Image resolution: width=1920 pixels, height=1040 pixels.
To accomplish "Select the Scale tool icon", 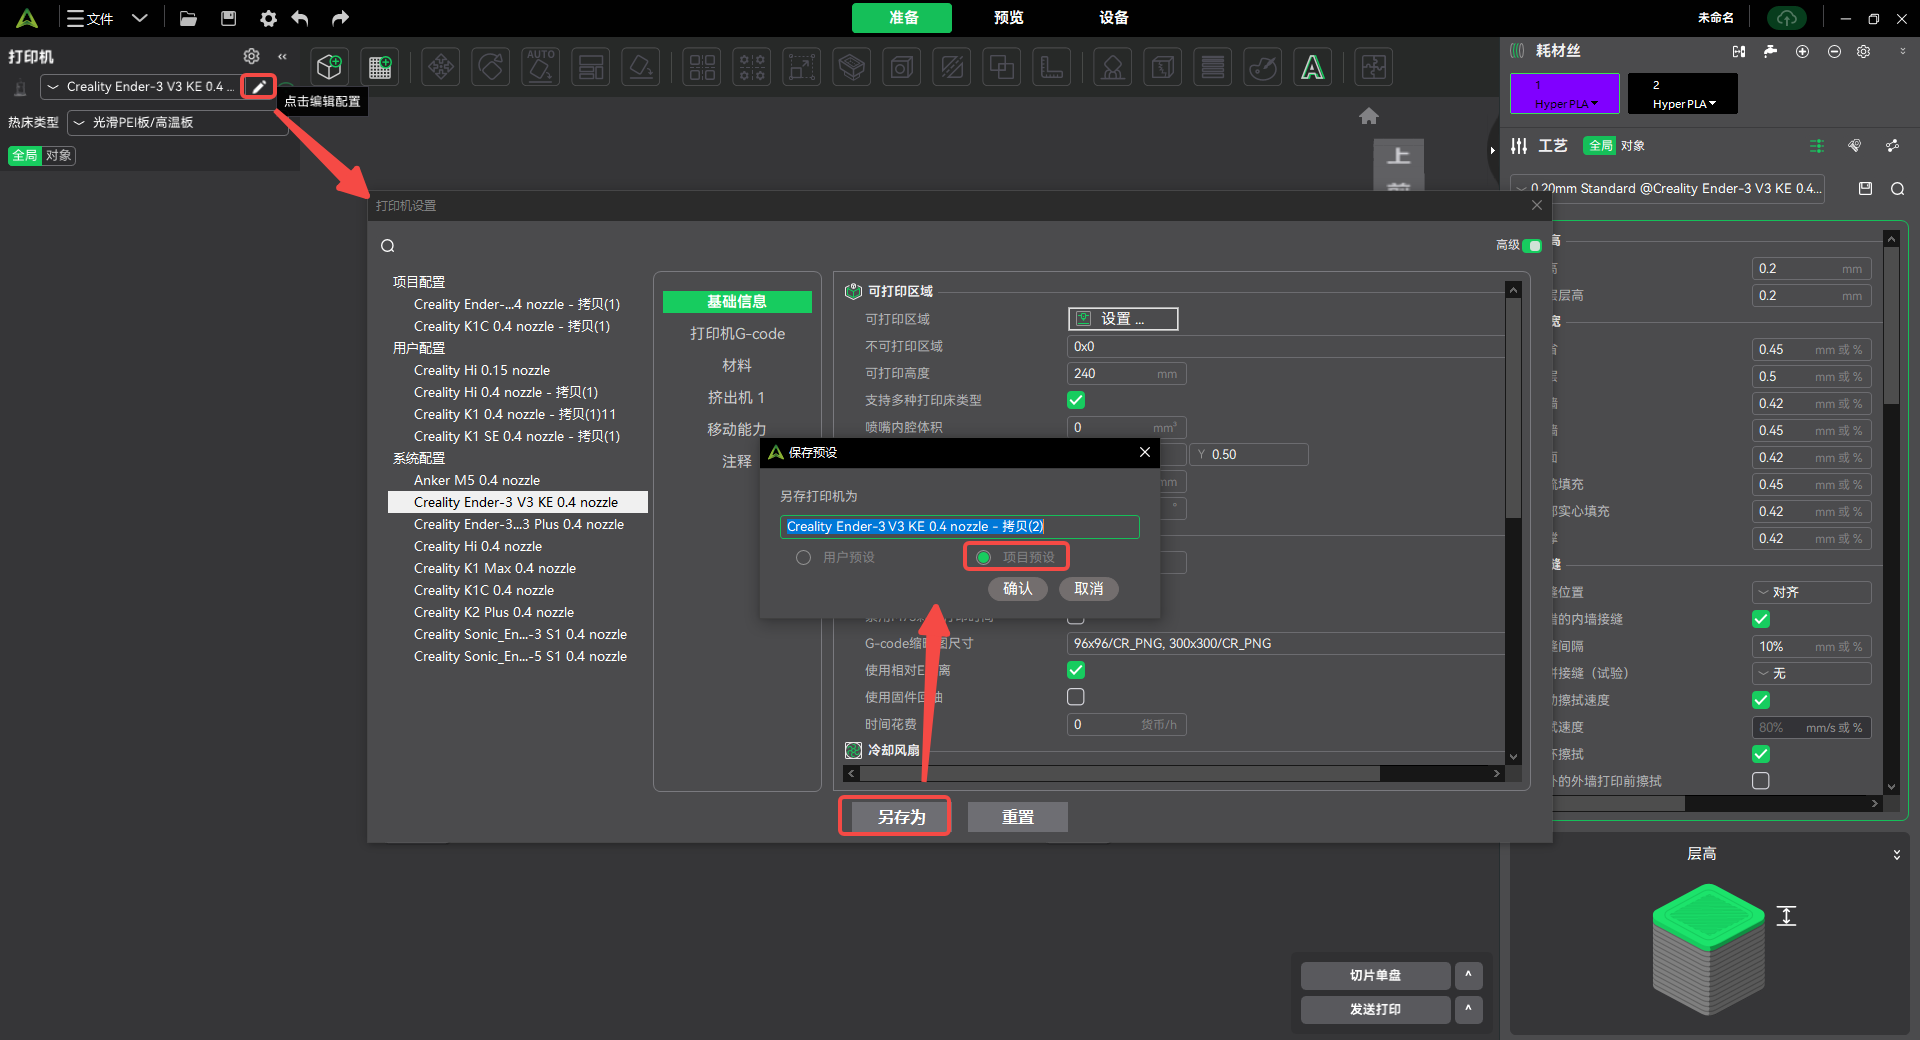I will tap(802, 67).
